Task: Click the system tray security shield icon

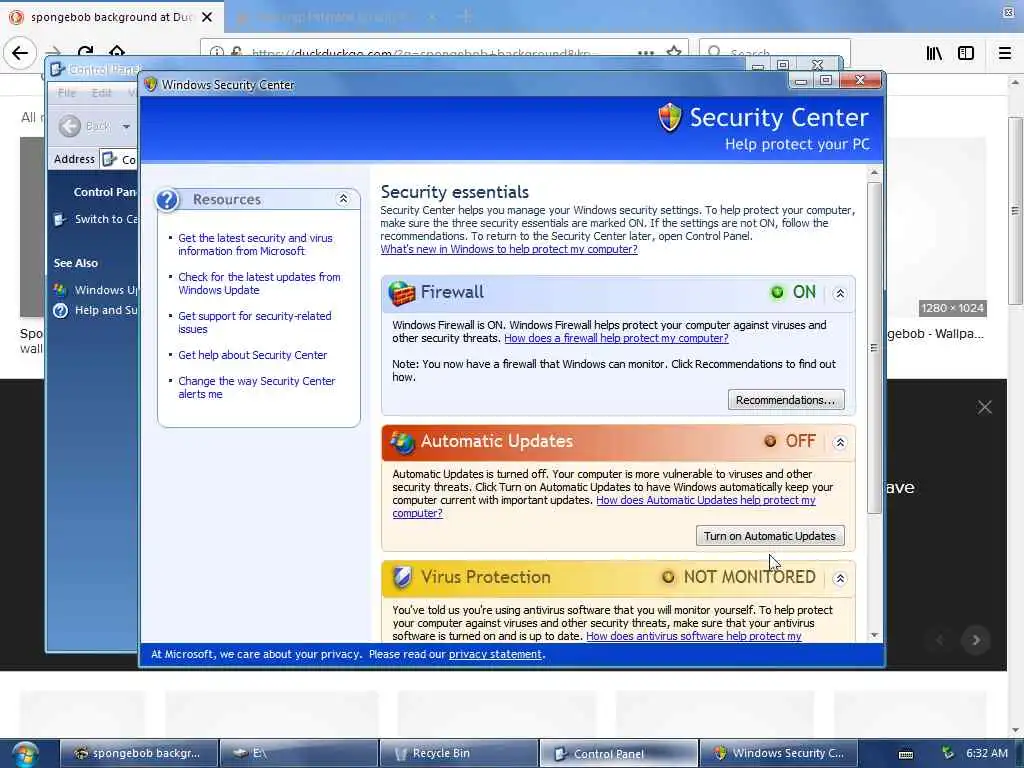Action: [948, 753]
